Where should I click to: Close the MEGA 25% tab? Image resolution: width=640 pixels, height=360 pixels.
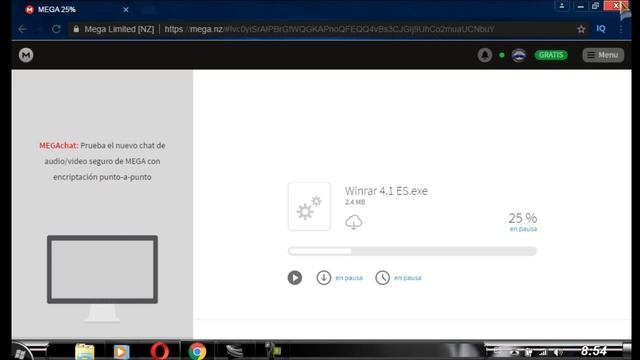pos(126,9)
